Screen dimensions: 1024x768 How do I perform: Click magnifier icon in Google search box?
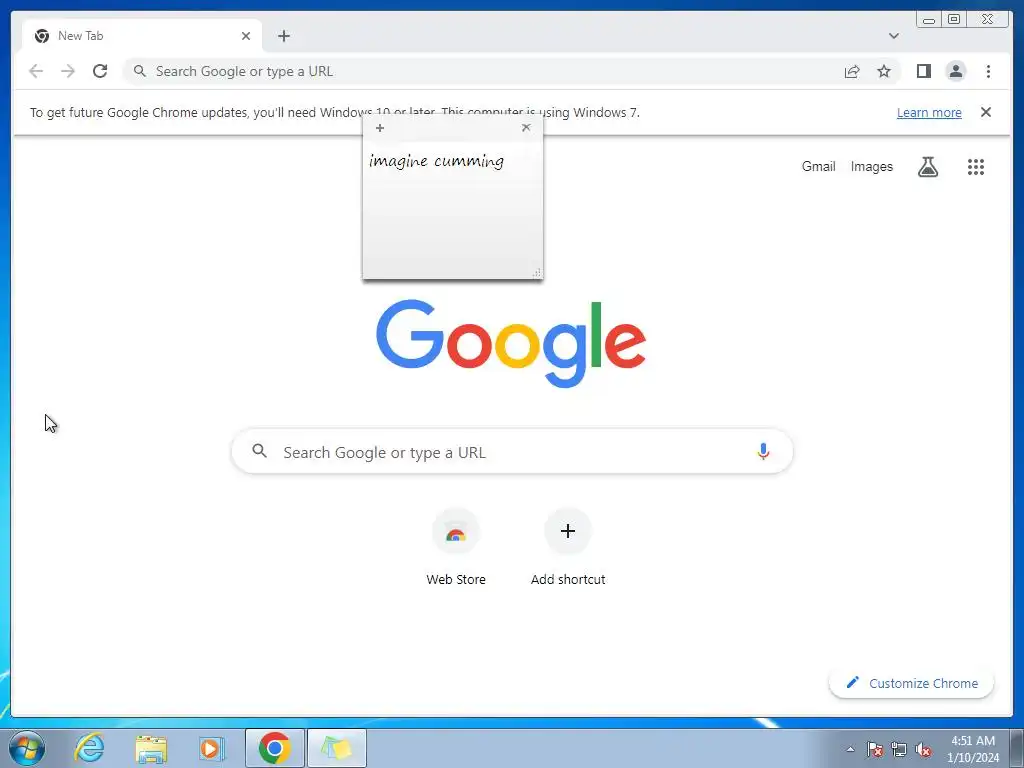[259, 451]
